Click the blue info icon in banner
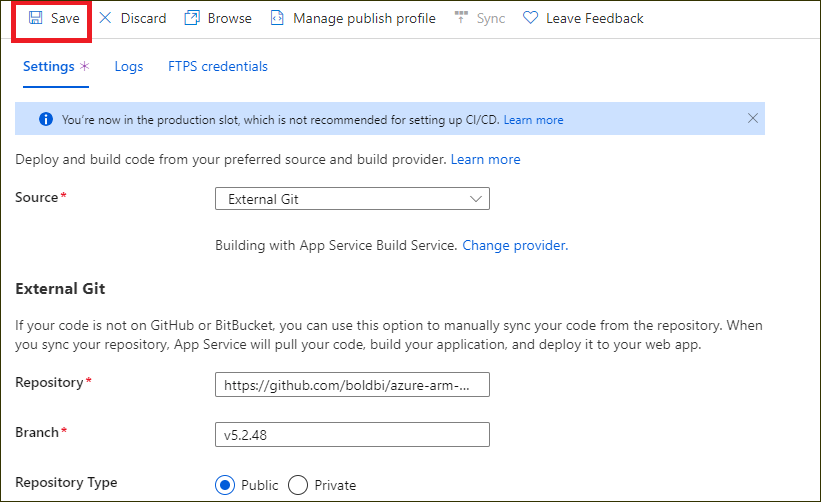 tap(45, 119)
